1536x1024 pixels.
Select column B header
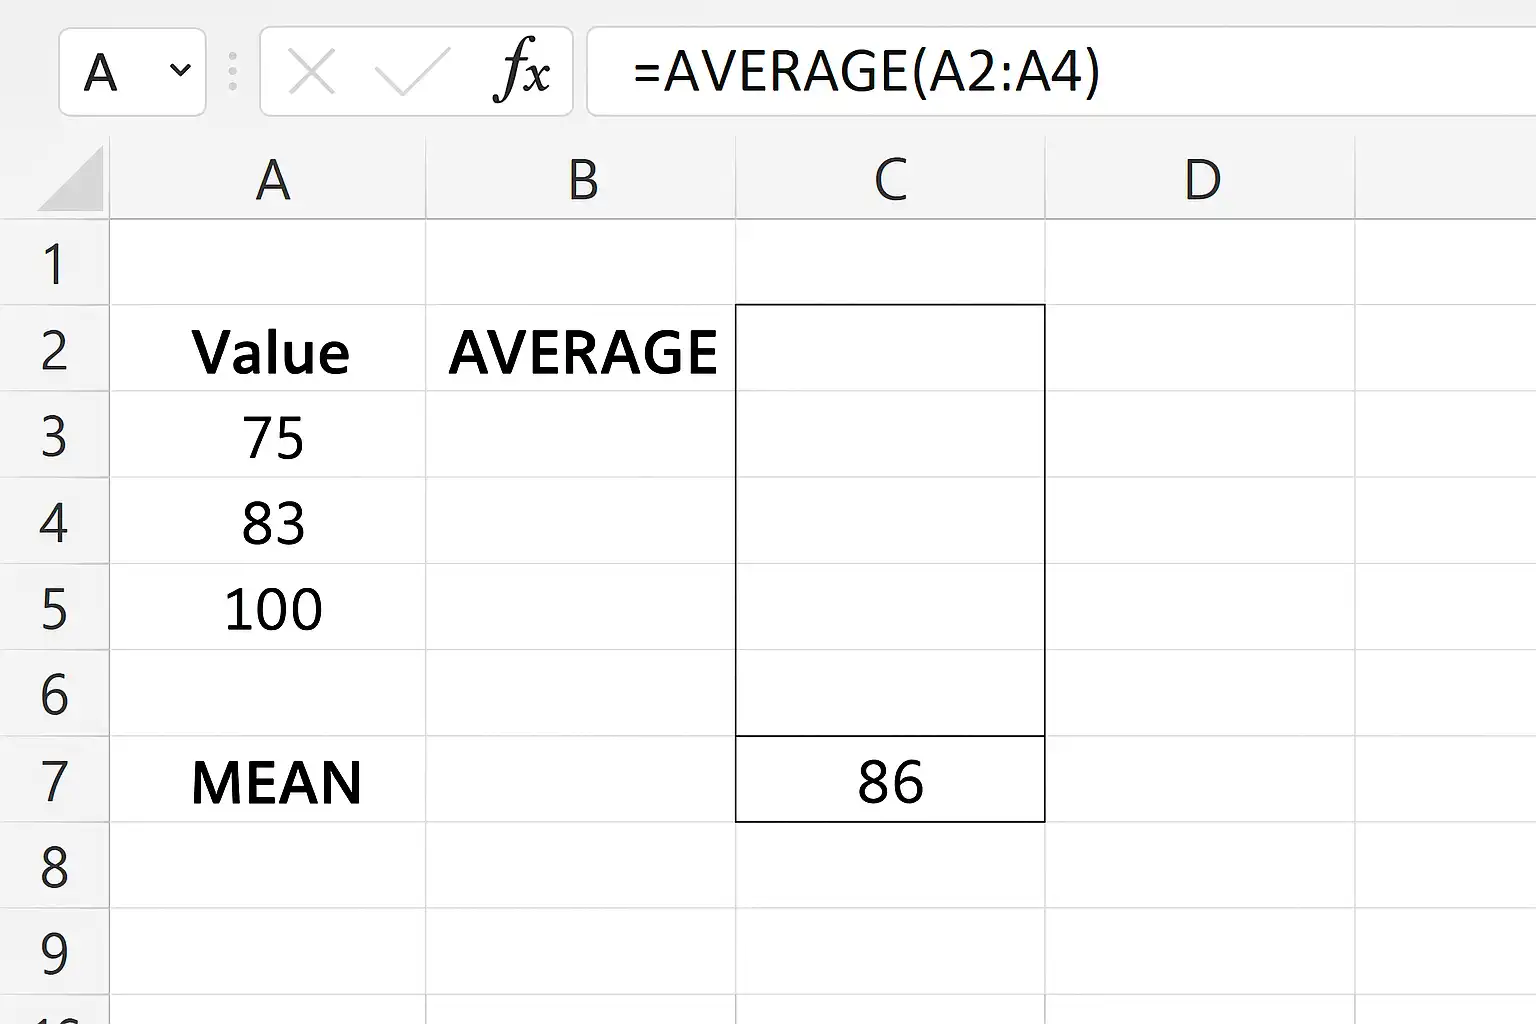582,180
